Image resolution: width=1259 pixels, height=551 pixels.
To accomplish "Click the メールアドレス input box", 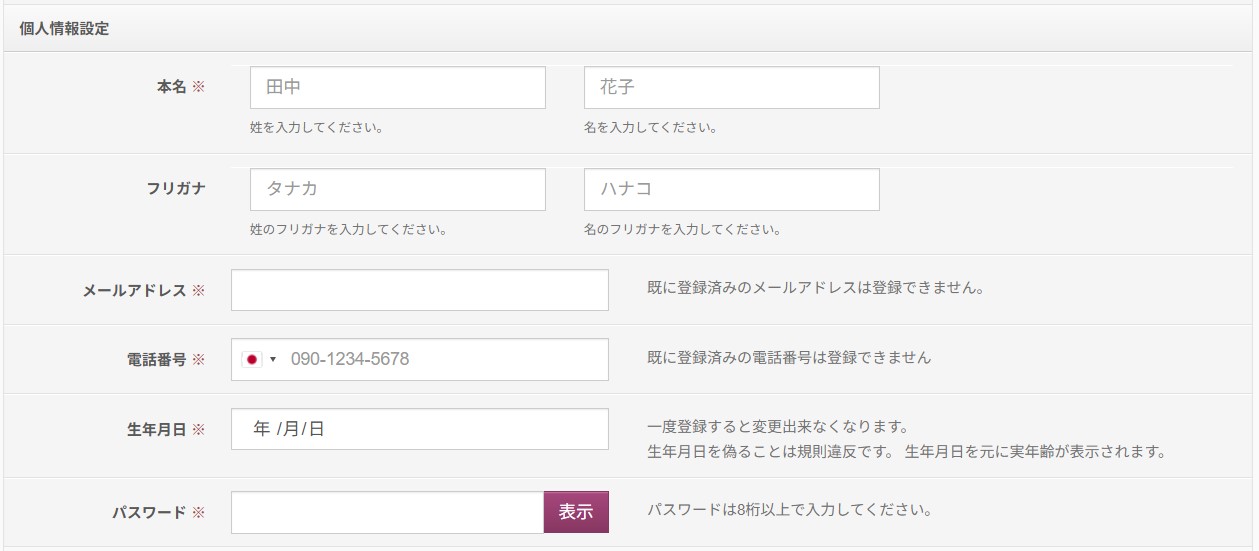I will point(420,290).
